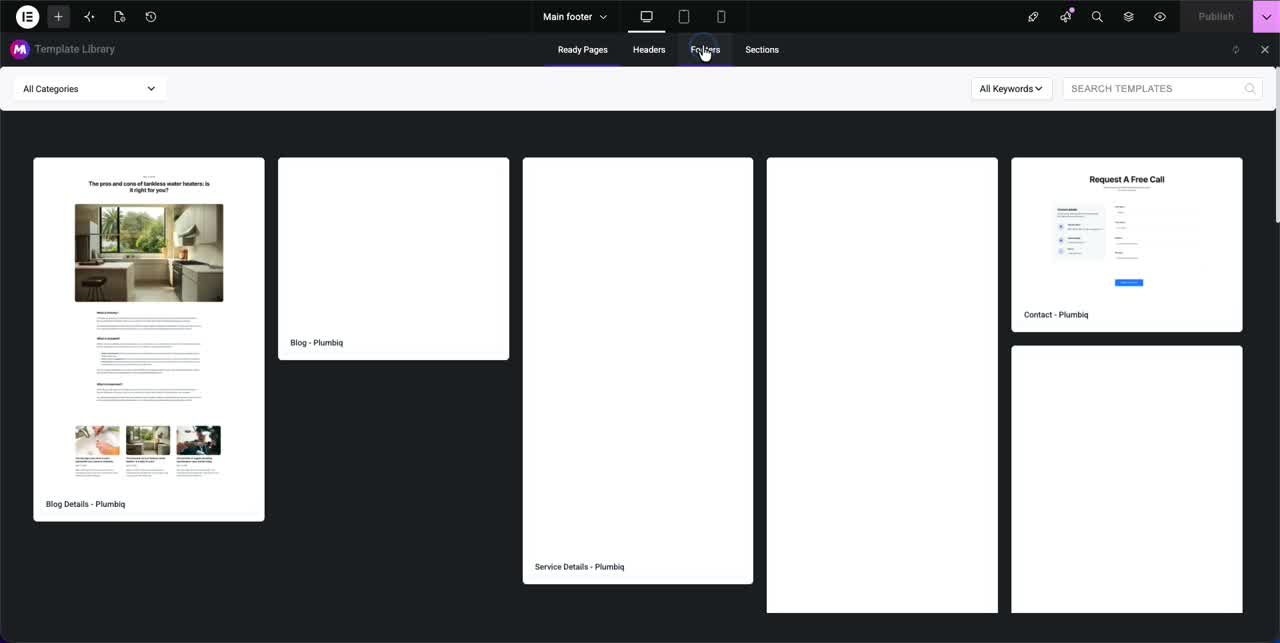Open the Structure layers icon
1280x643 pixels.
tap(1128, 17)
